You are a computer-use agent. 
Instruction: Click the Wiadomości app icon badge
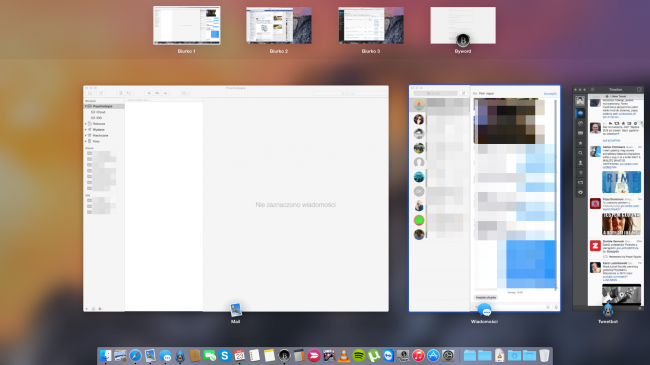(x=484, y=309)
